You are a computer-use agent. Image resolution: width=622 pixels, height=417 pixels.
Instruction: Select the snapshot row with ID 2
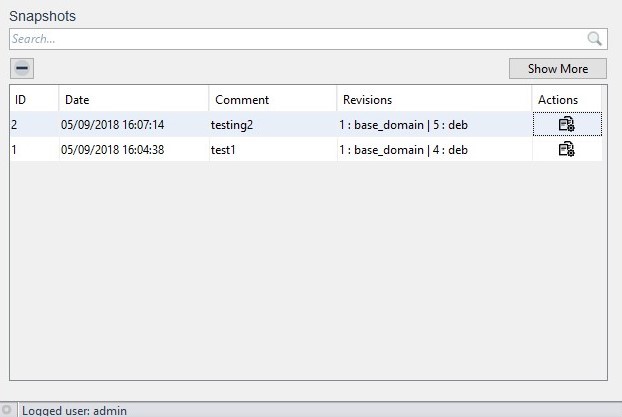[15, 125]
